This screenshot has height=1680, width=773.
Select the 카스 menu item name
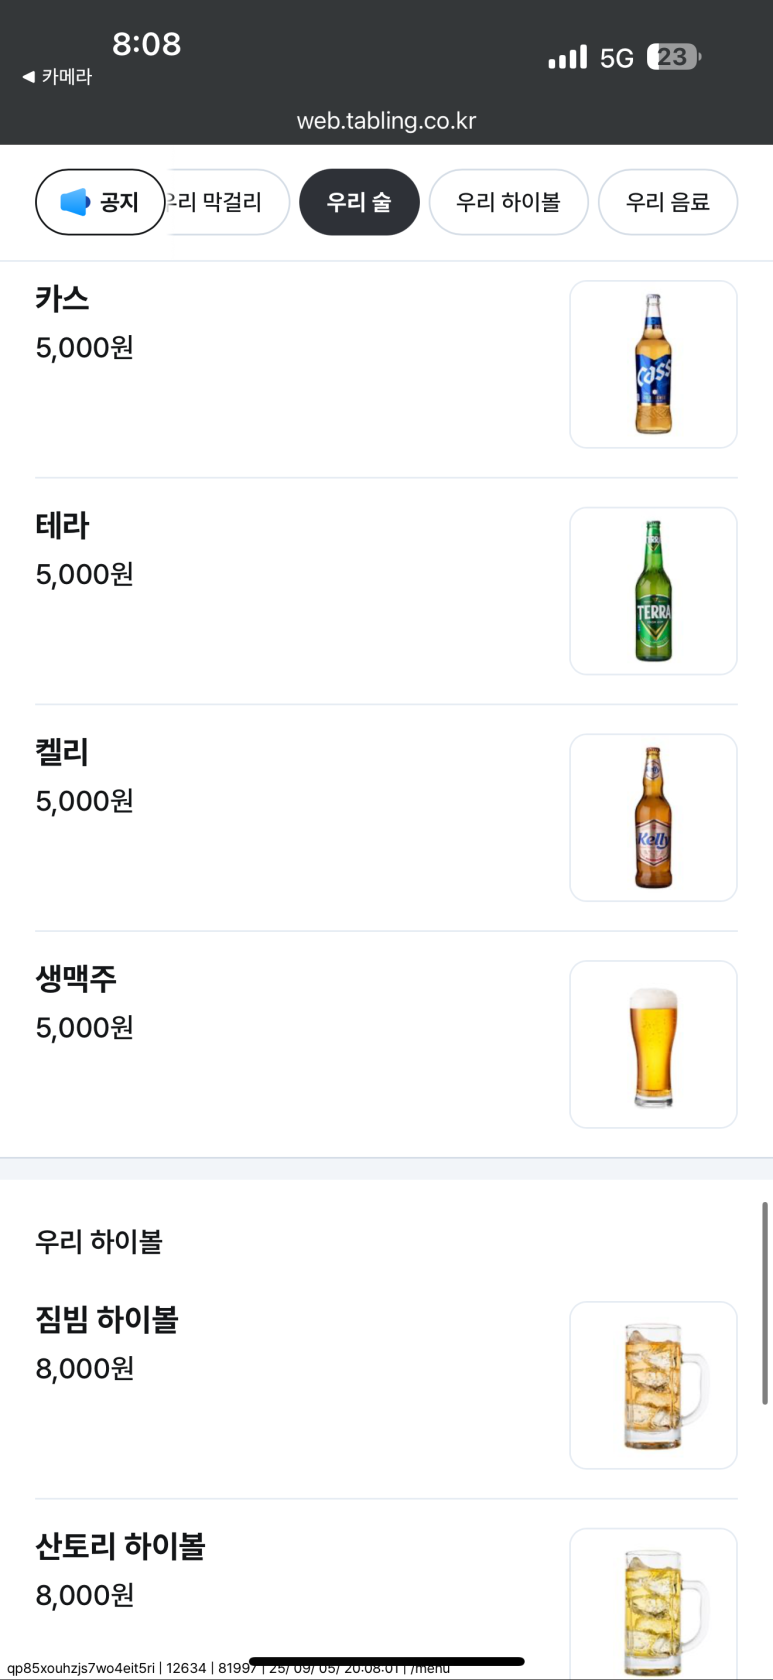click(x=62, y=299)
